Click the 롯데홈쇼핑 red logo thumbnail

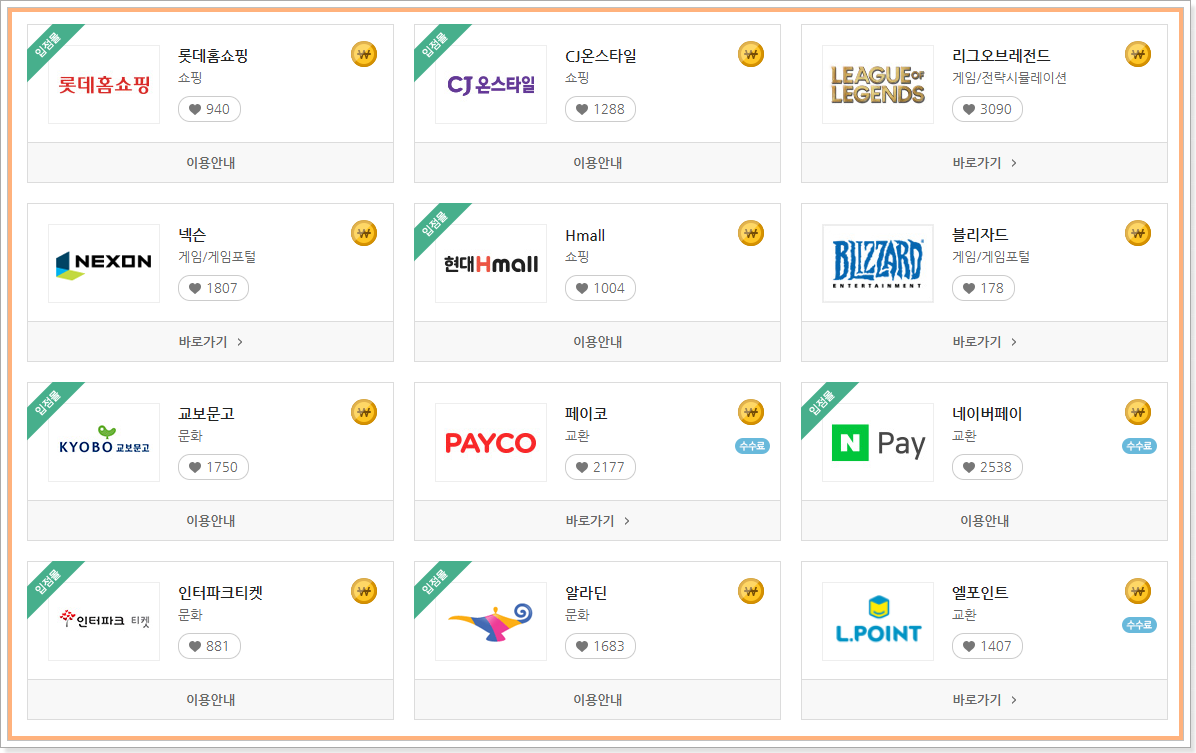point(104,85)
